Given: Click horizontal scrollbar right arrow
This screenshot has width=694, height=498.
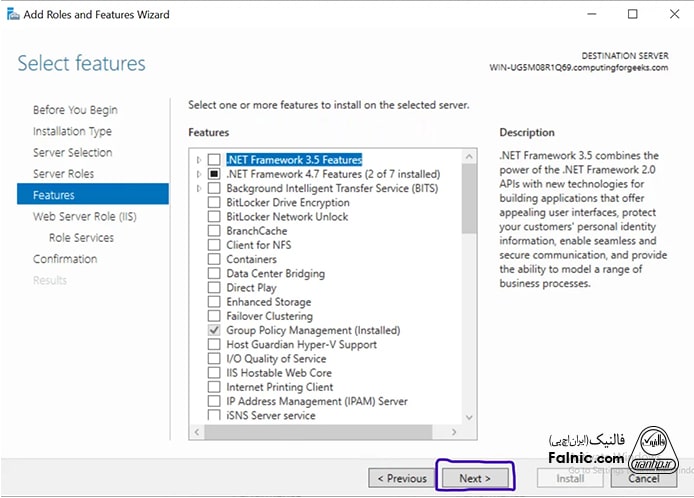Looking at the screenshot, I should (455, 432).
